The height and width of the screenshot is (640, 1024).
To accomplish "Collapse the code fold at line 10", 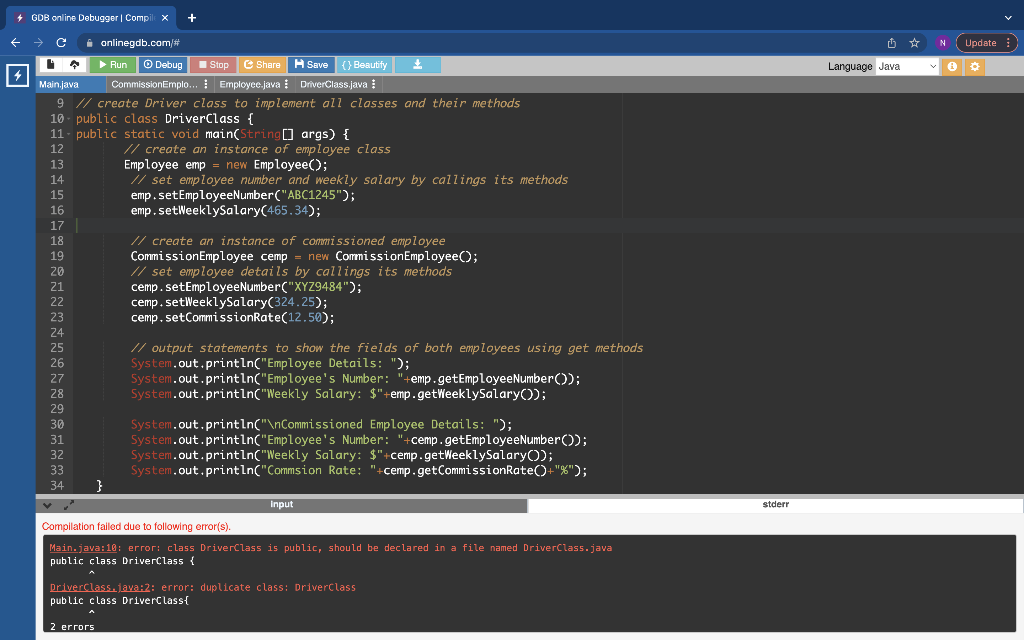I will (69, 119).
